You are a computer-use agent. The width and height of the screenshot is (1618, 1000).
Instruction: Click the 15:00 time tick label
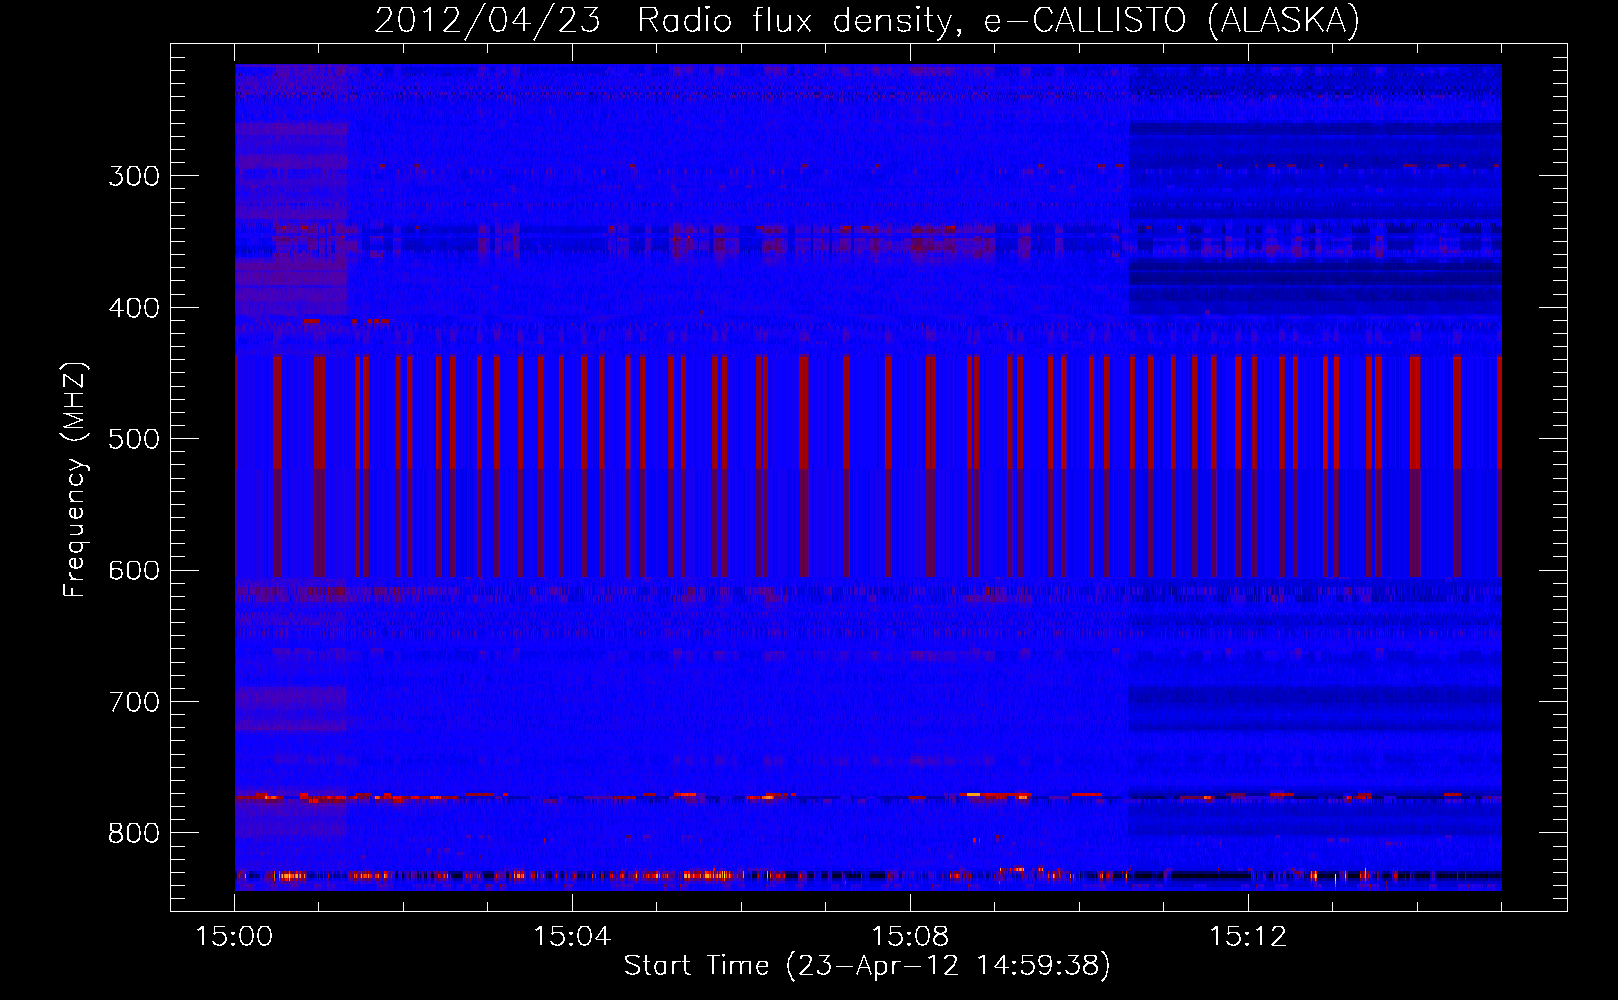pos(234,937)
